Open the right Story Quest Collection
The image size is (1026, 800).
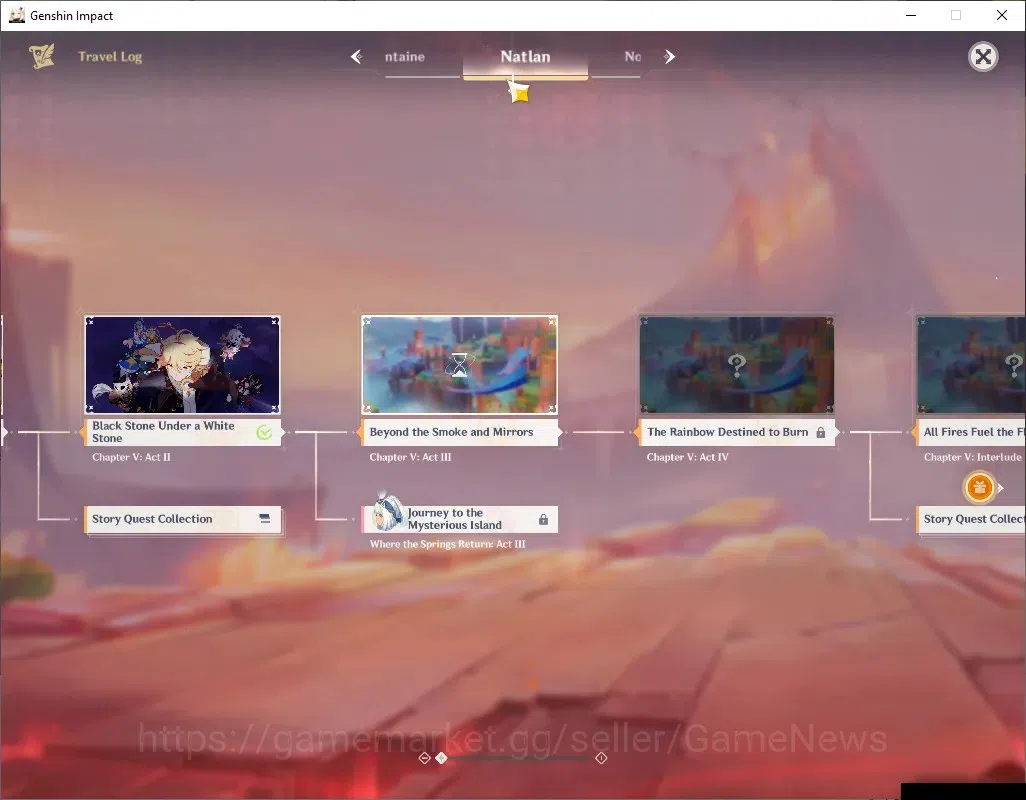[x=971, y=519]
